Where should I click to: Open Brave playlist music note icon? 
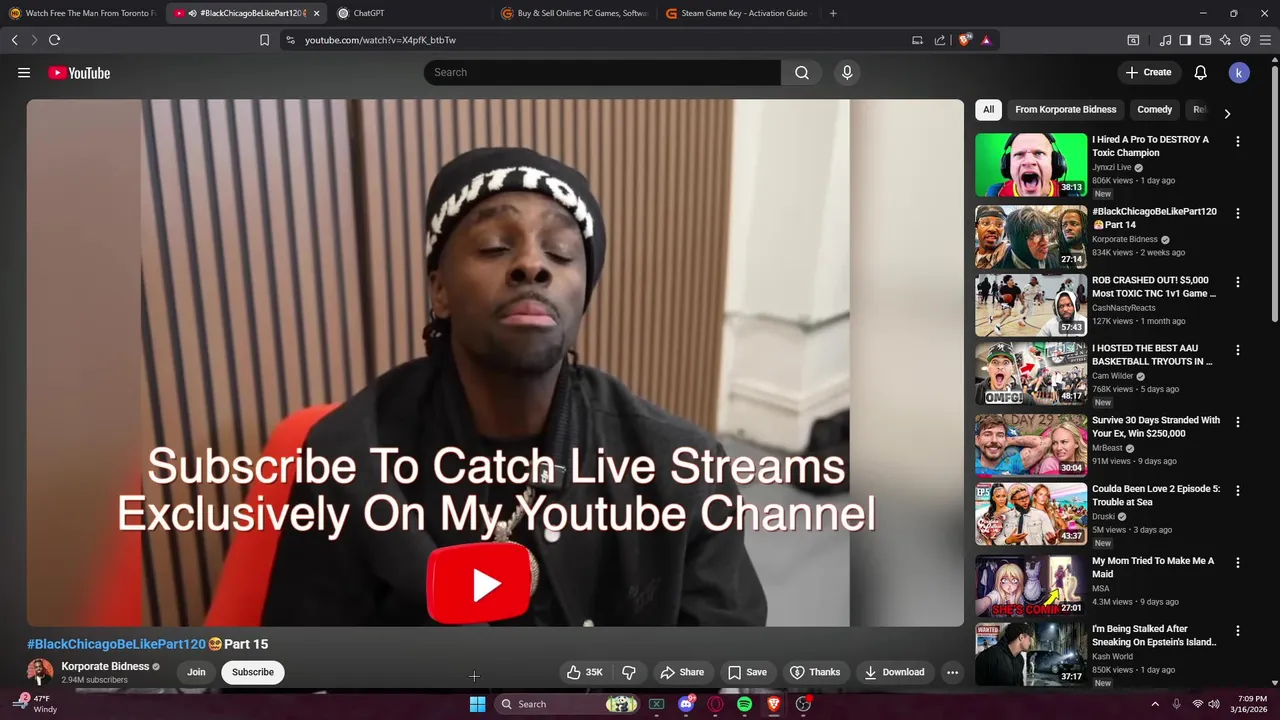tap(1165, 40)
